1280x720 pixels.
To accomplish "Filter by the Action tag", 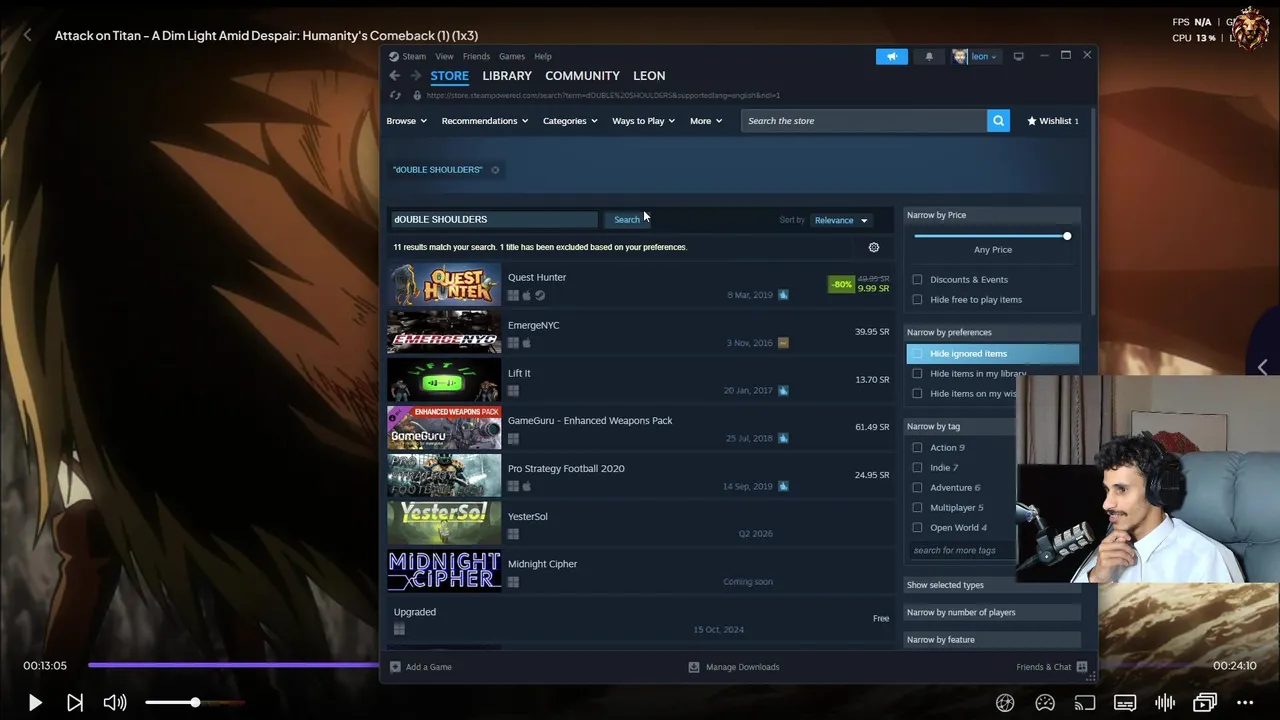I will [917, 448].
